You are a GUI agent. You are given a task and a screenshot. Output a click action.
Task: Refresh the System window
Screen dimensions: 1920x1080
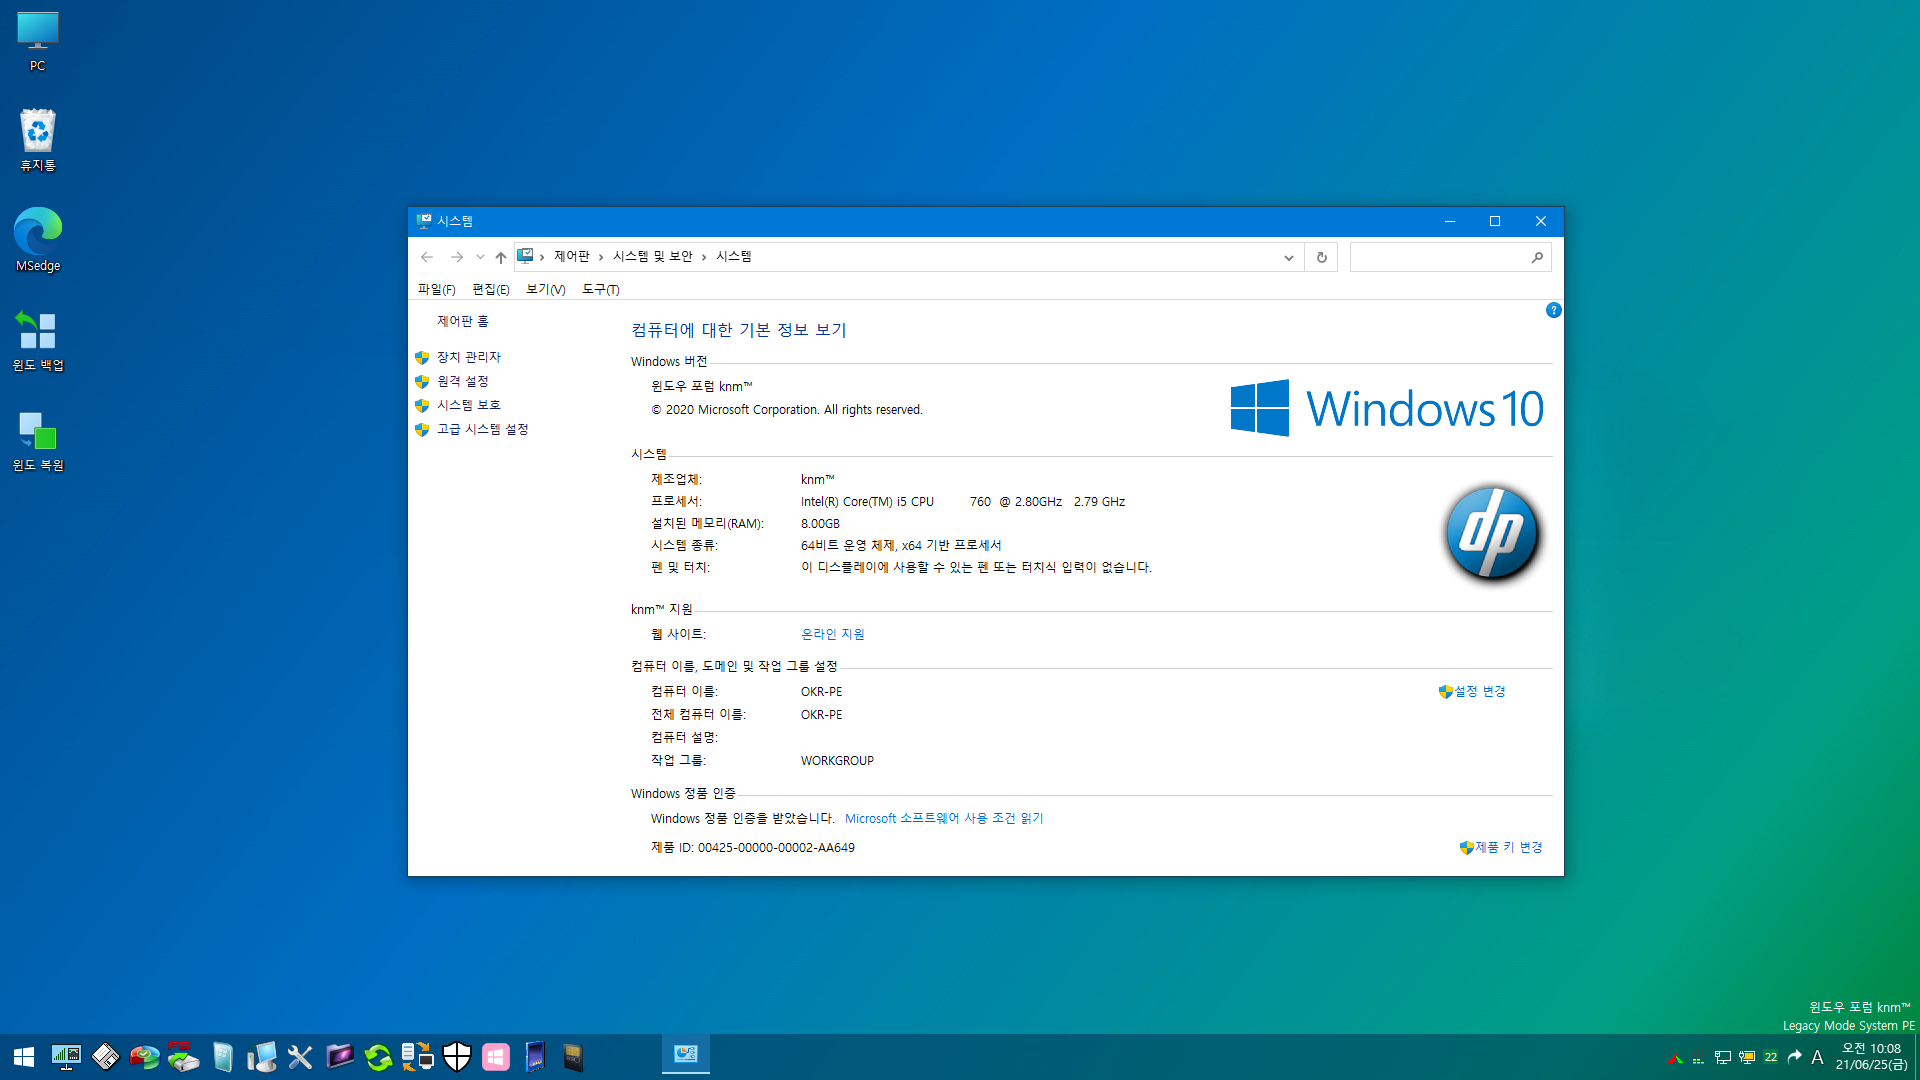[x=1321, y=257]
